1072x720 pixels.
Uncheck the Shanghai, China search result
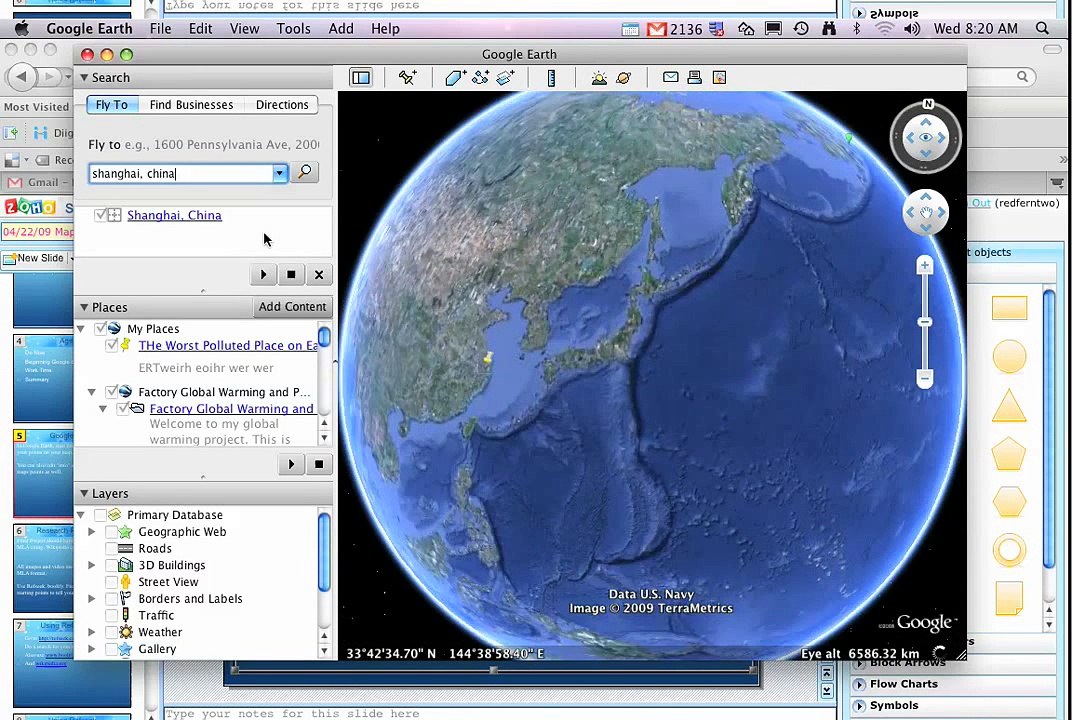[x=100, y=215]
